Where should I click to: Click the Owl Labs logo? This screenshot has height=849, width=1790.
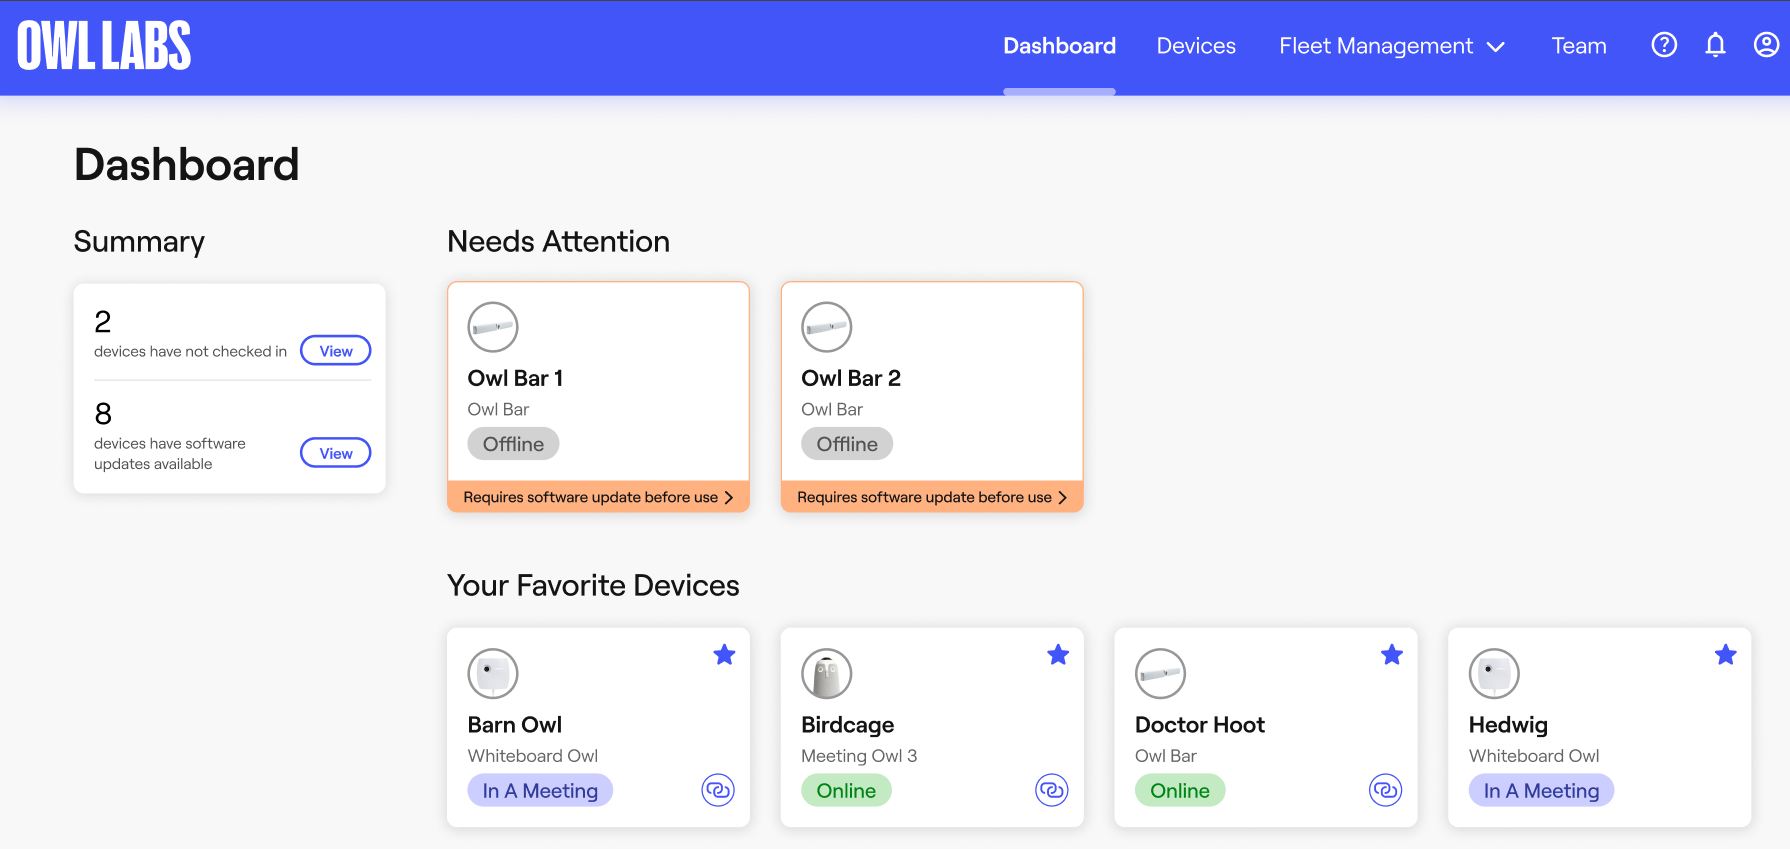104,46
